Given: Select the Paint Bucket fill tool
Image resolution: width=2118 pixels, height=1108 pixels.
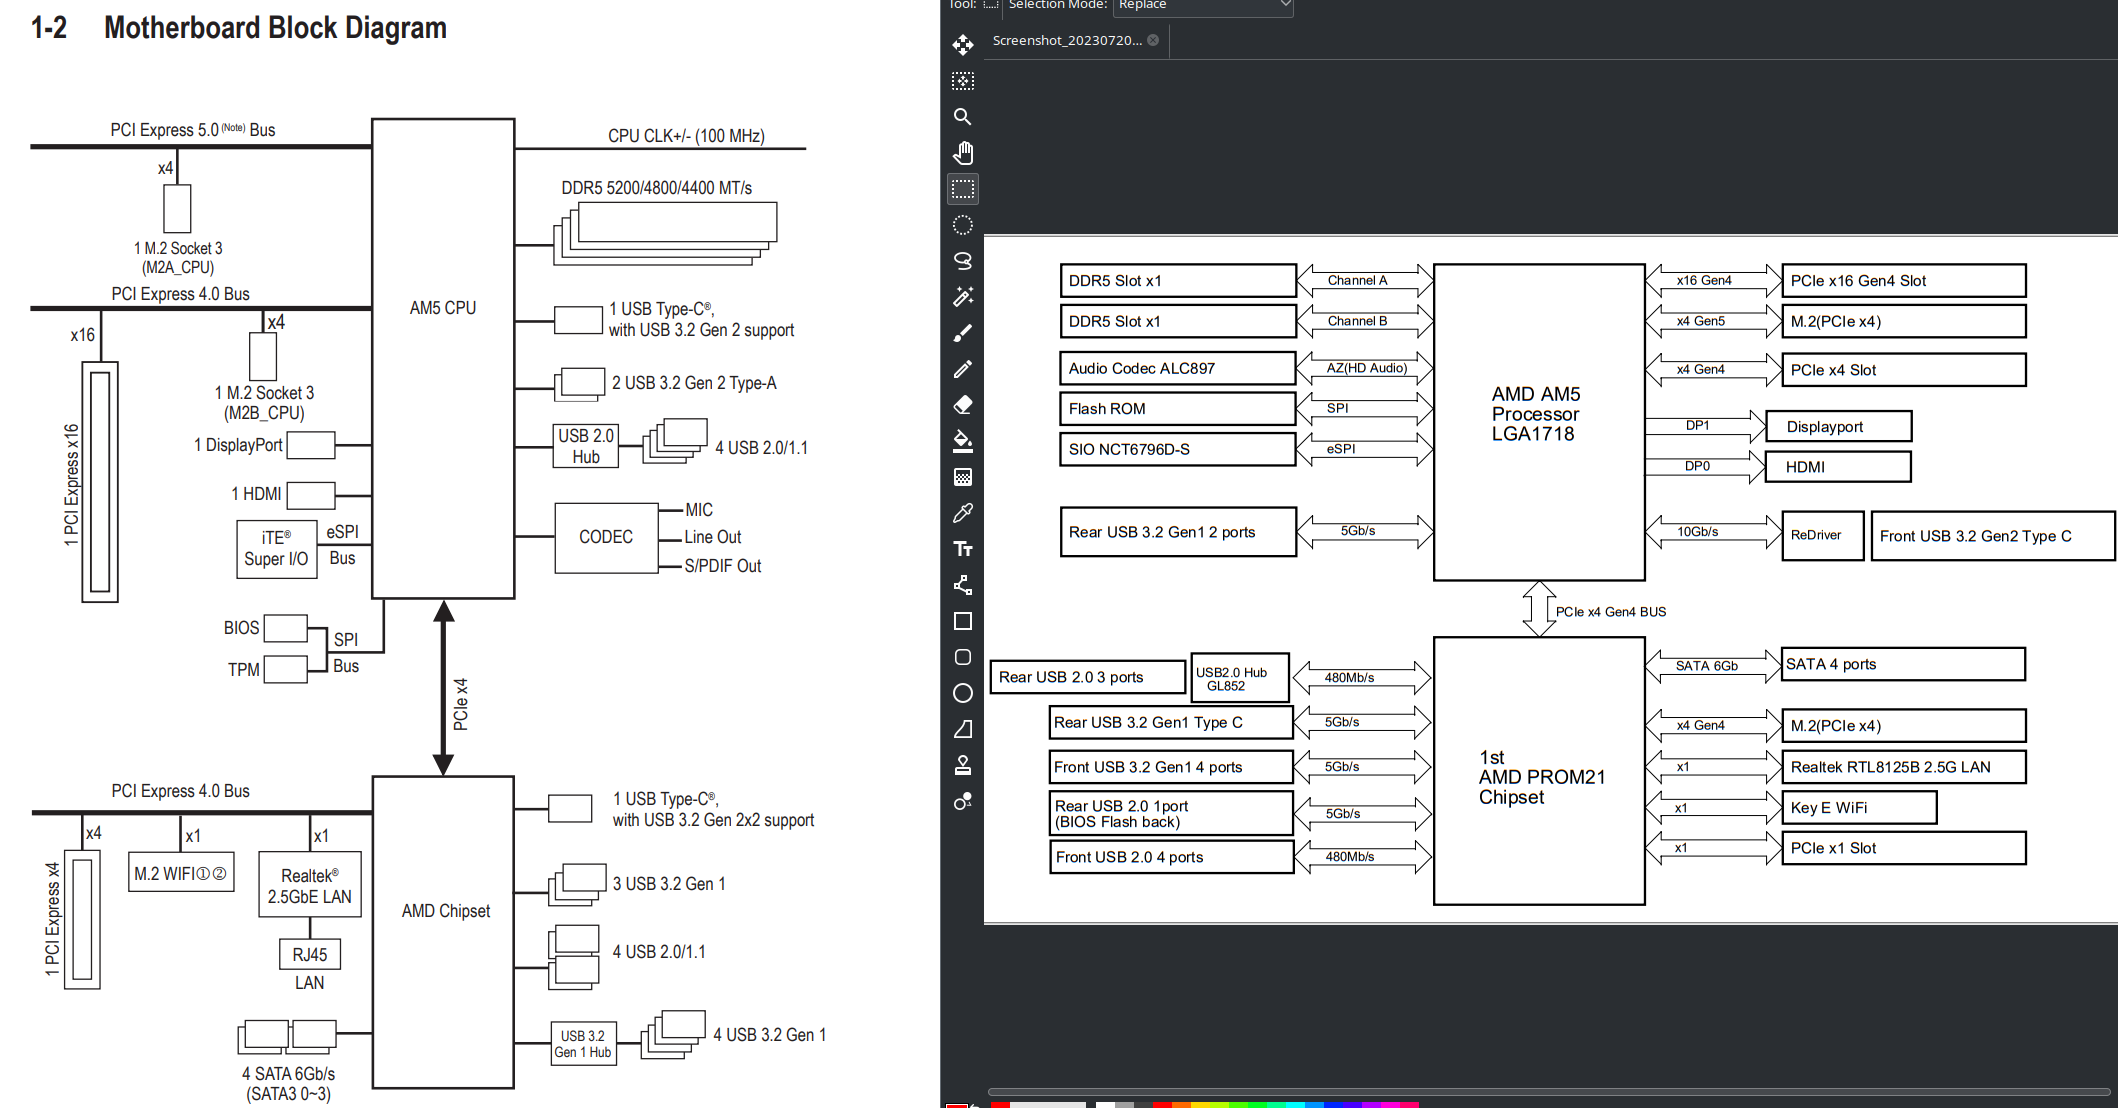Looking at the screenshot, I should [963, 441].
